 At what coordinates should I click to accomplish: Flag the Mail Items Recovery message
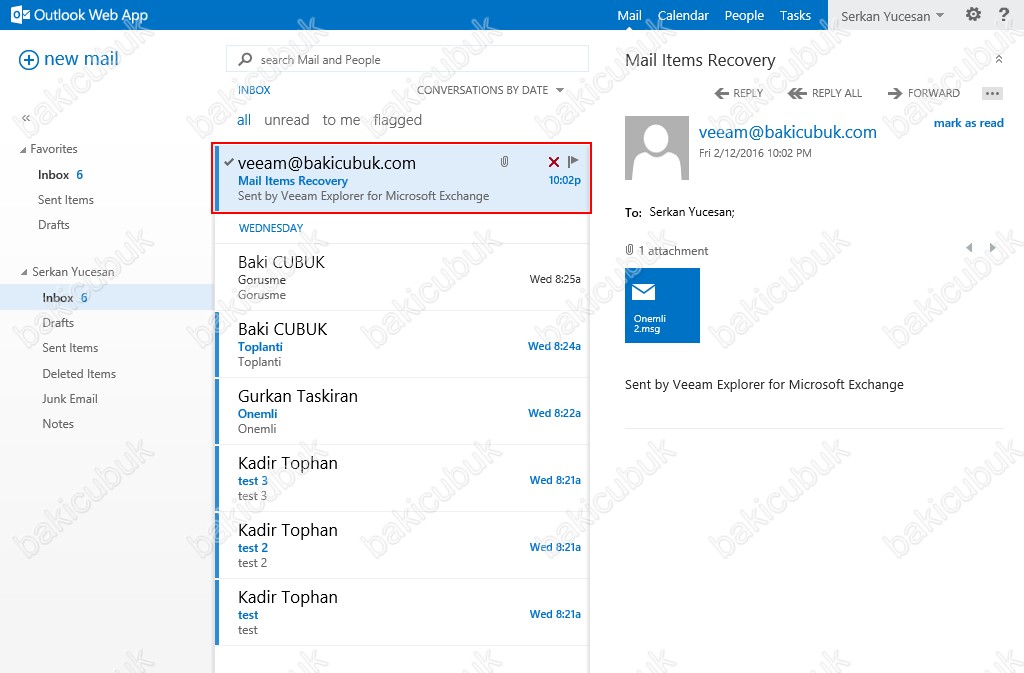(x=573, y=161)
